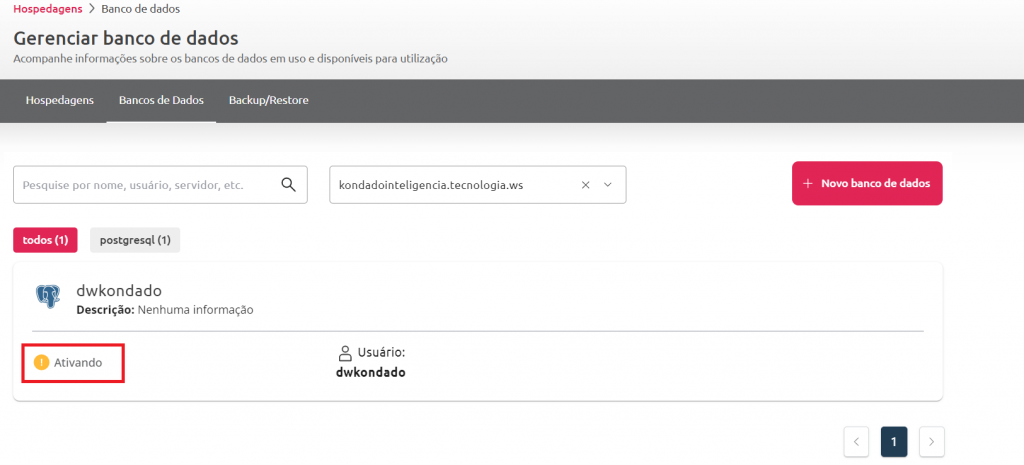Select the Bancos de Dados tab
Viewport: 1024px width, 465px height.
[x=161, y=101]
